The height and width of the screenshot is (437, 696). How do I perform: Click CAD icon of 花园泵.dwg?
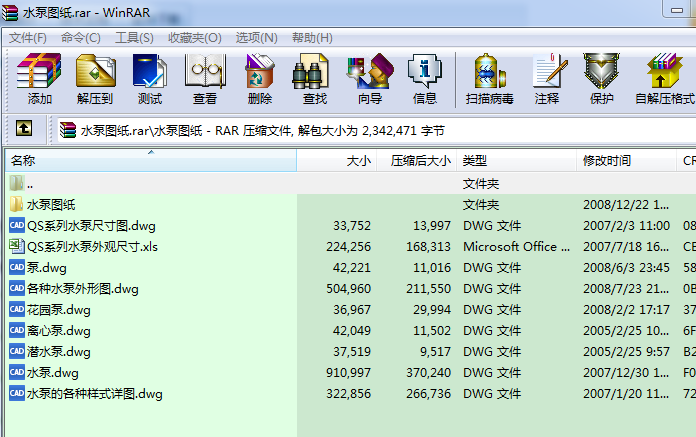tap(16, 309)
